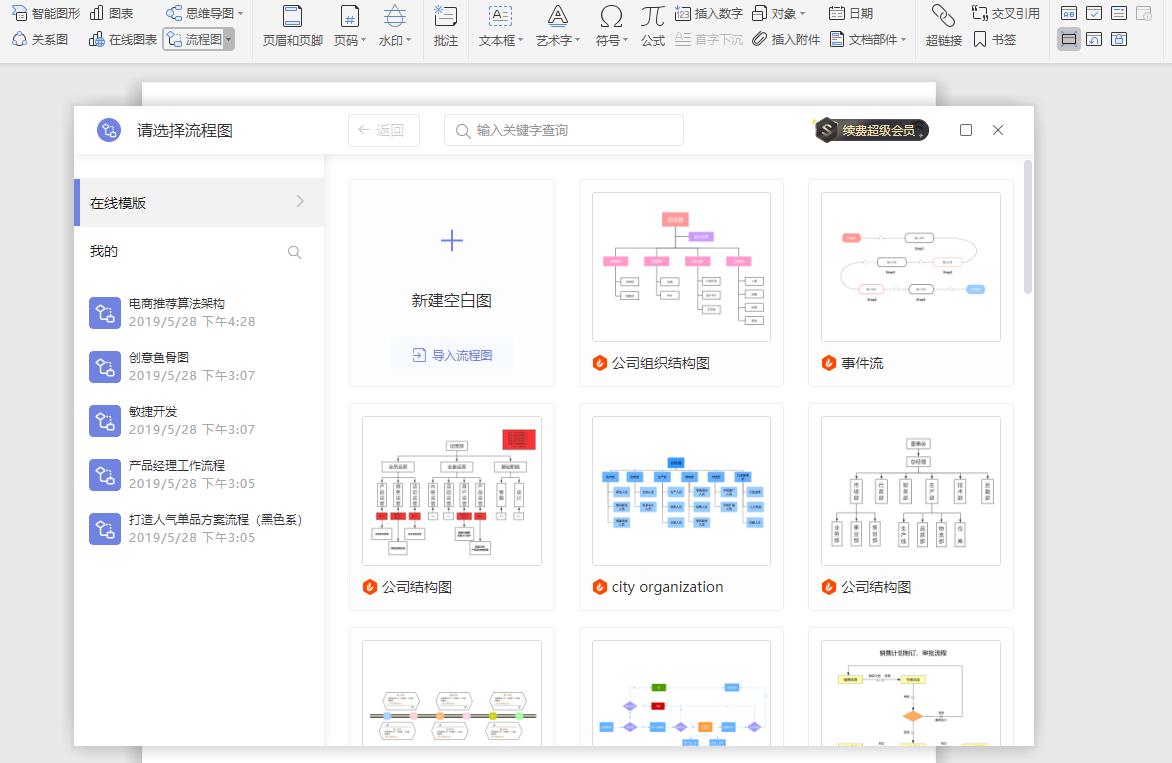The width and height of the screenshot is (1172, 763).
Task: Insert a Hyperlink (超链接)
Action: (943, 25)
